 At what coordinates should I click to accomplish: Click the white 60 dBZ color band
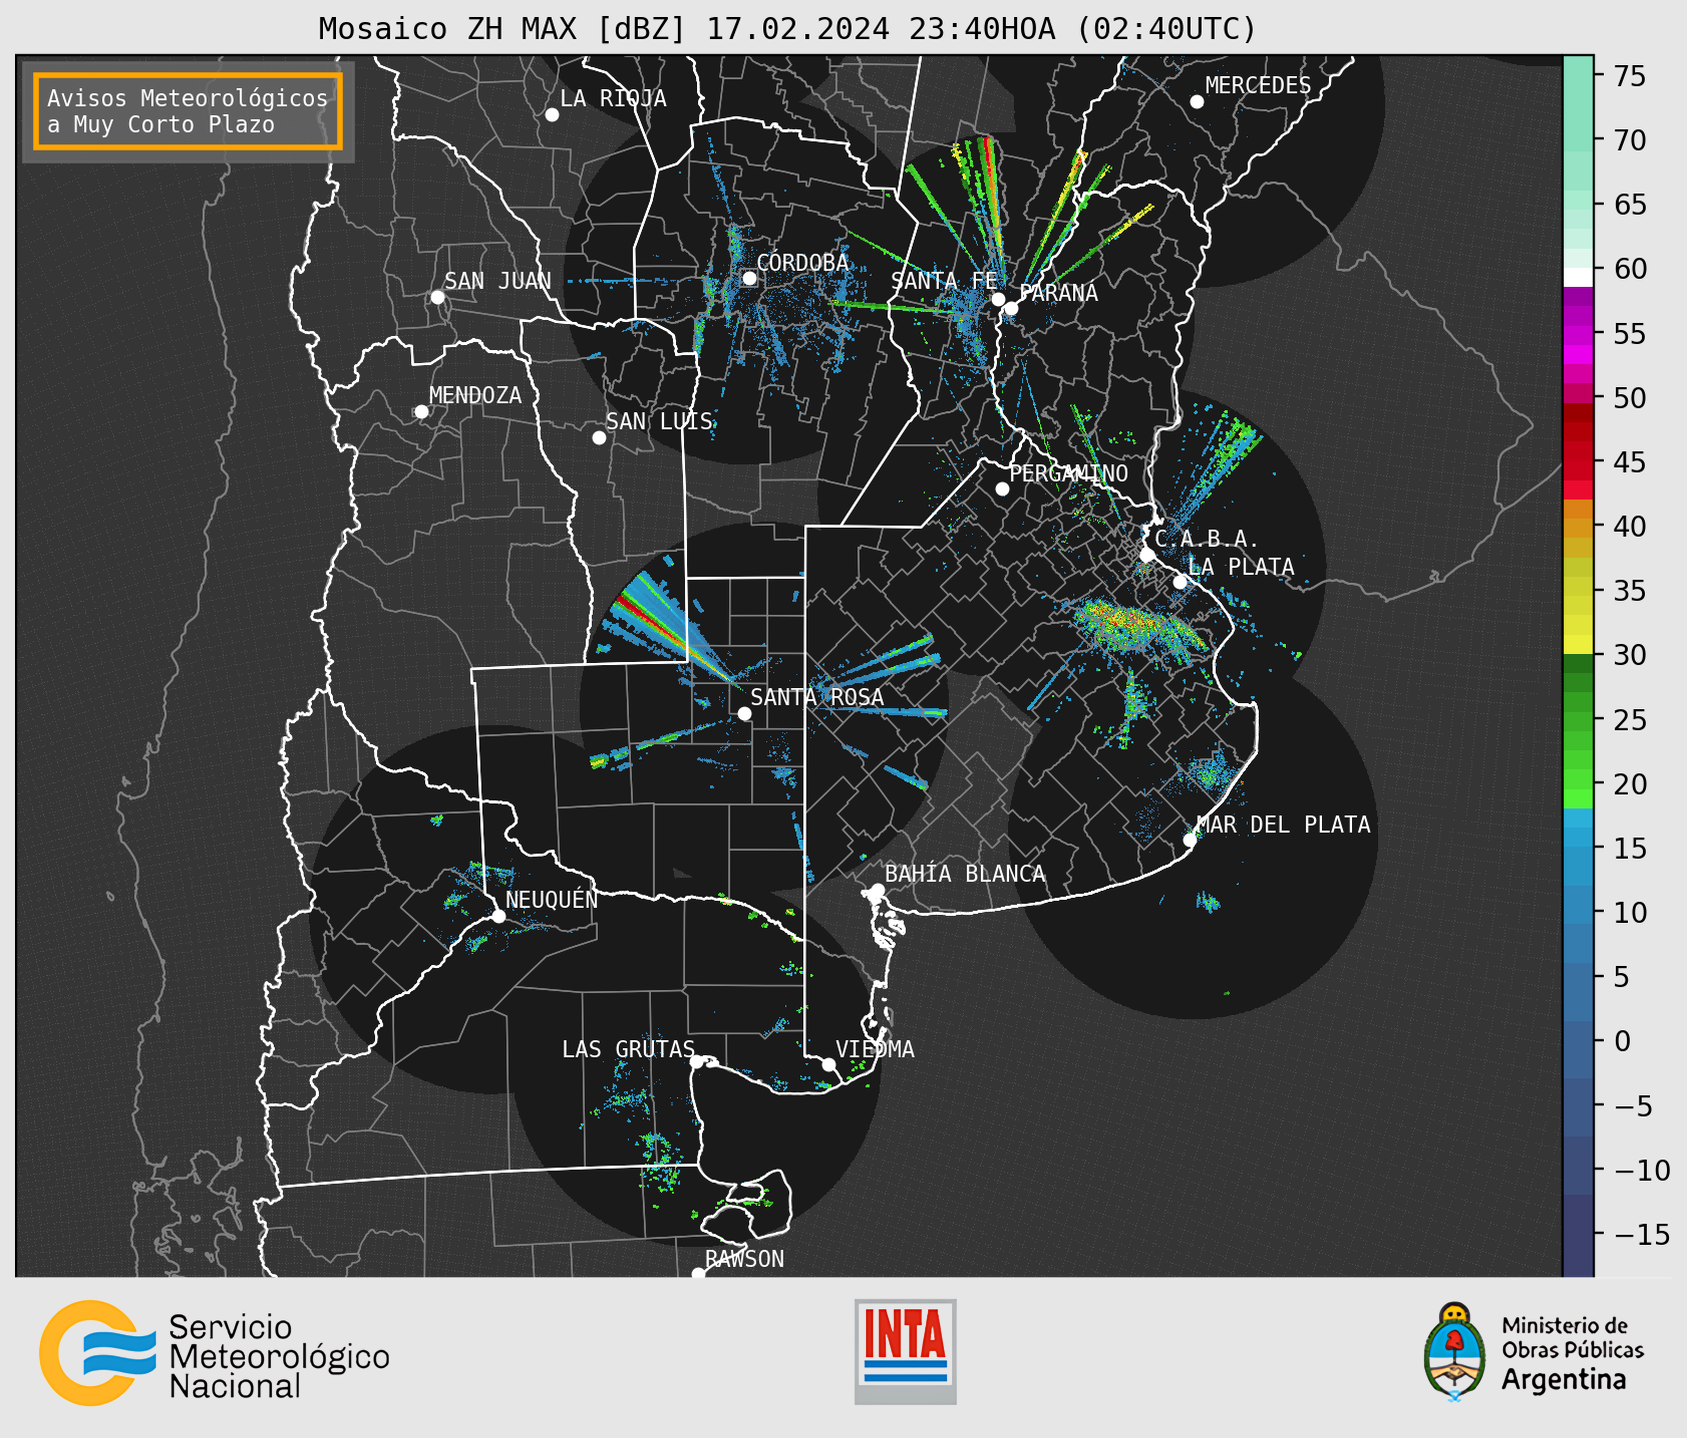1578,278
